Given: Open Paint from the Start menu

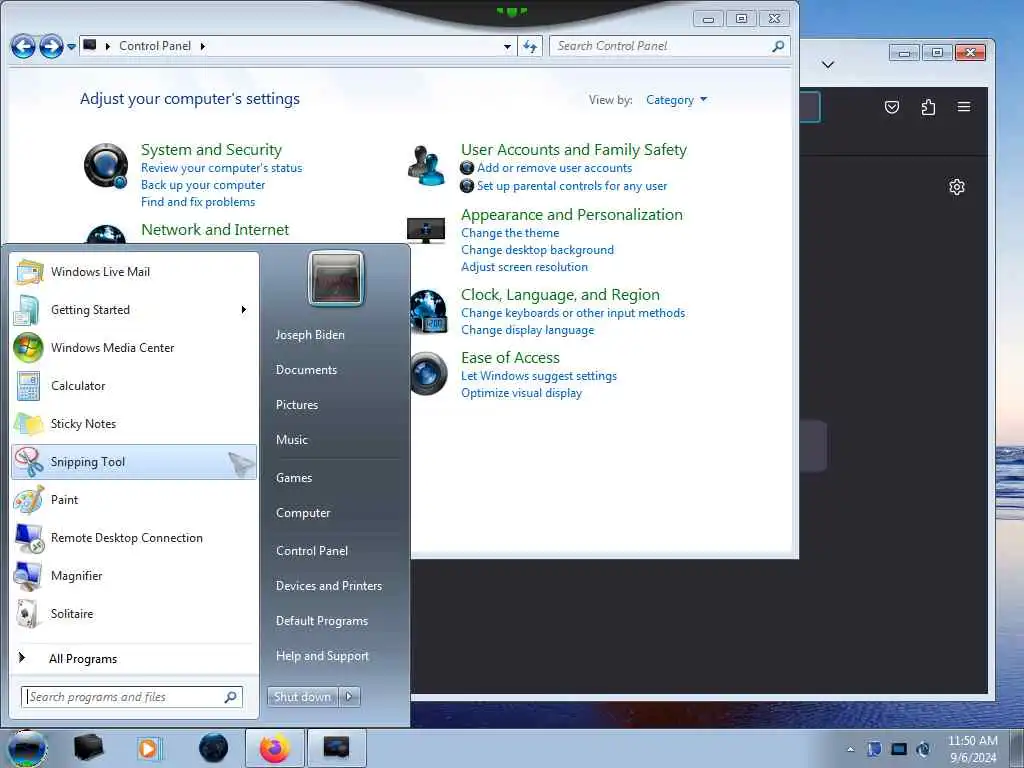Looking at the screenshot, I should (134, 500).
